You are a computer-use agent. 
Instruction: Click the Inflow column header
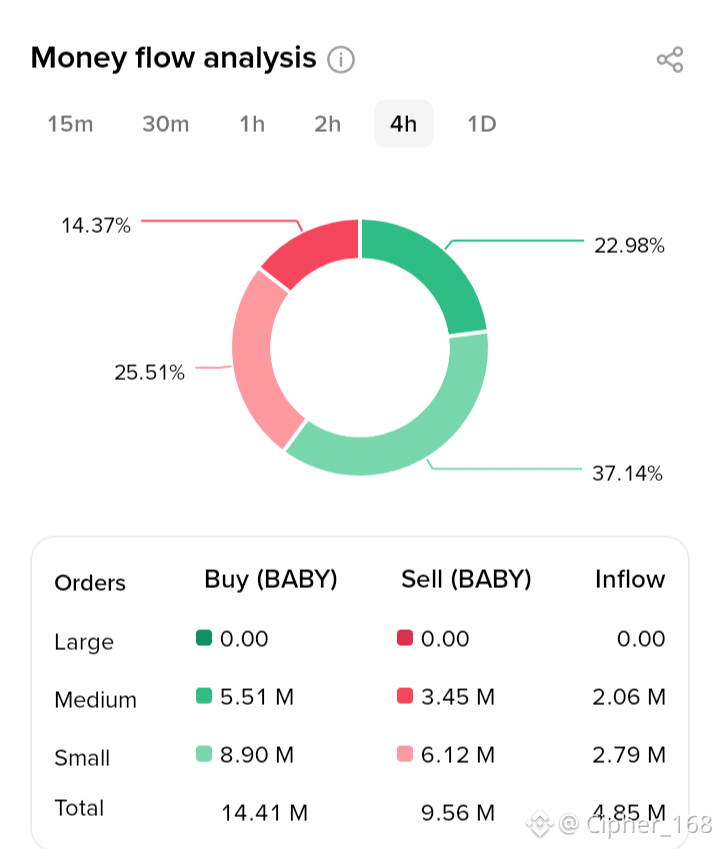630,579
